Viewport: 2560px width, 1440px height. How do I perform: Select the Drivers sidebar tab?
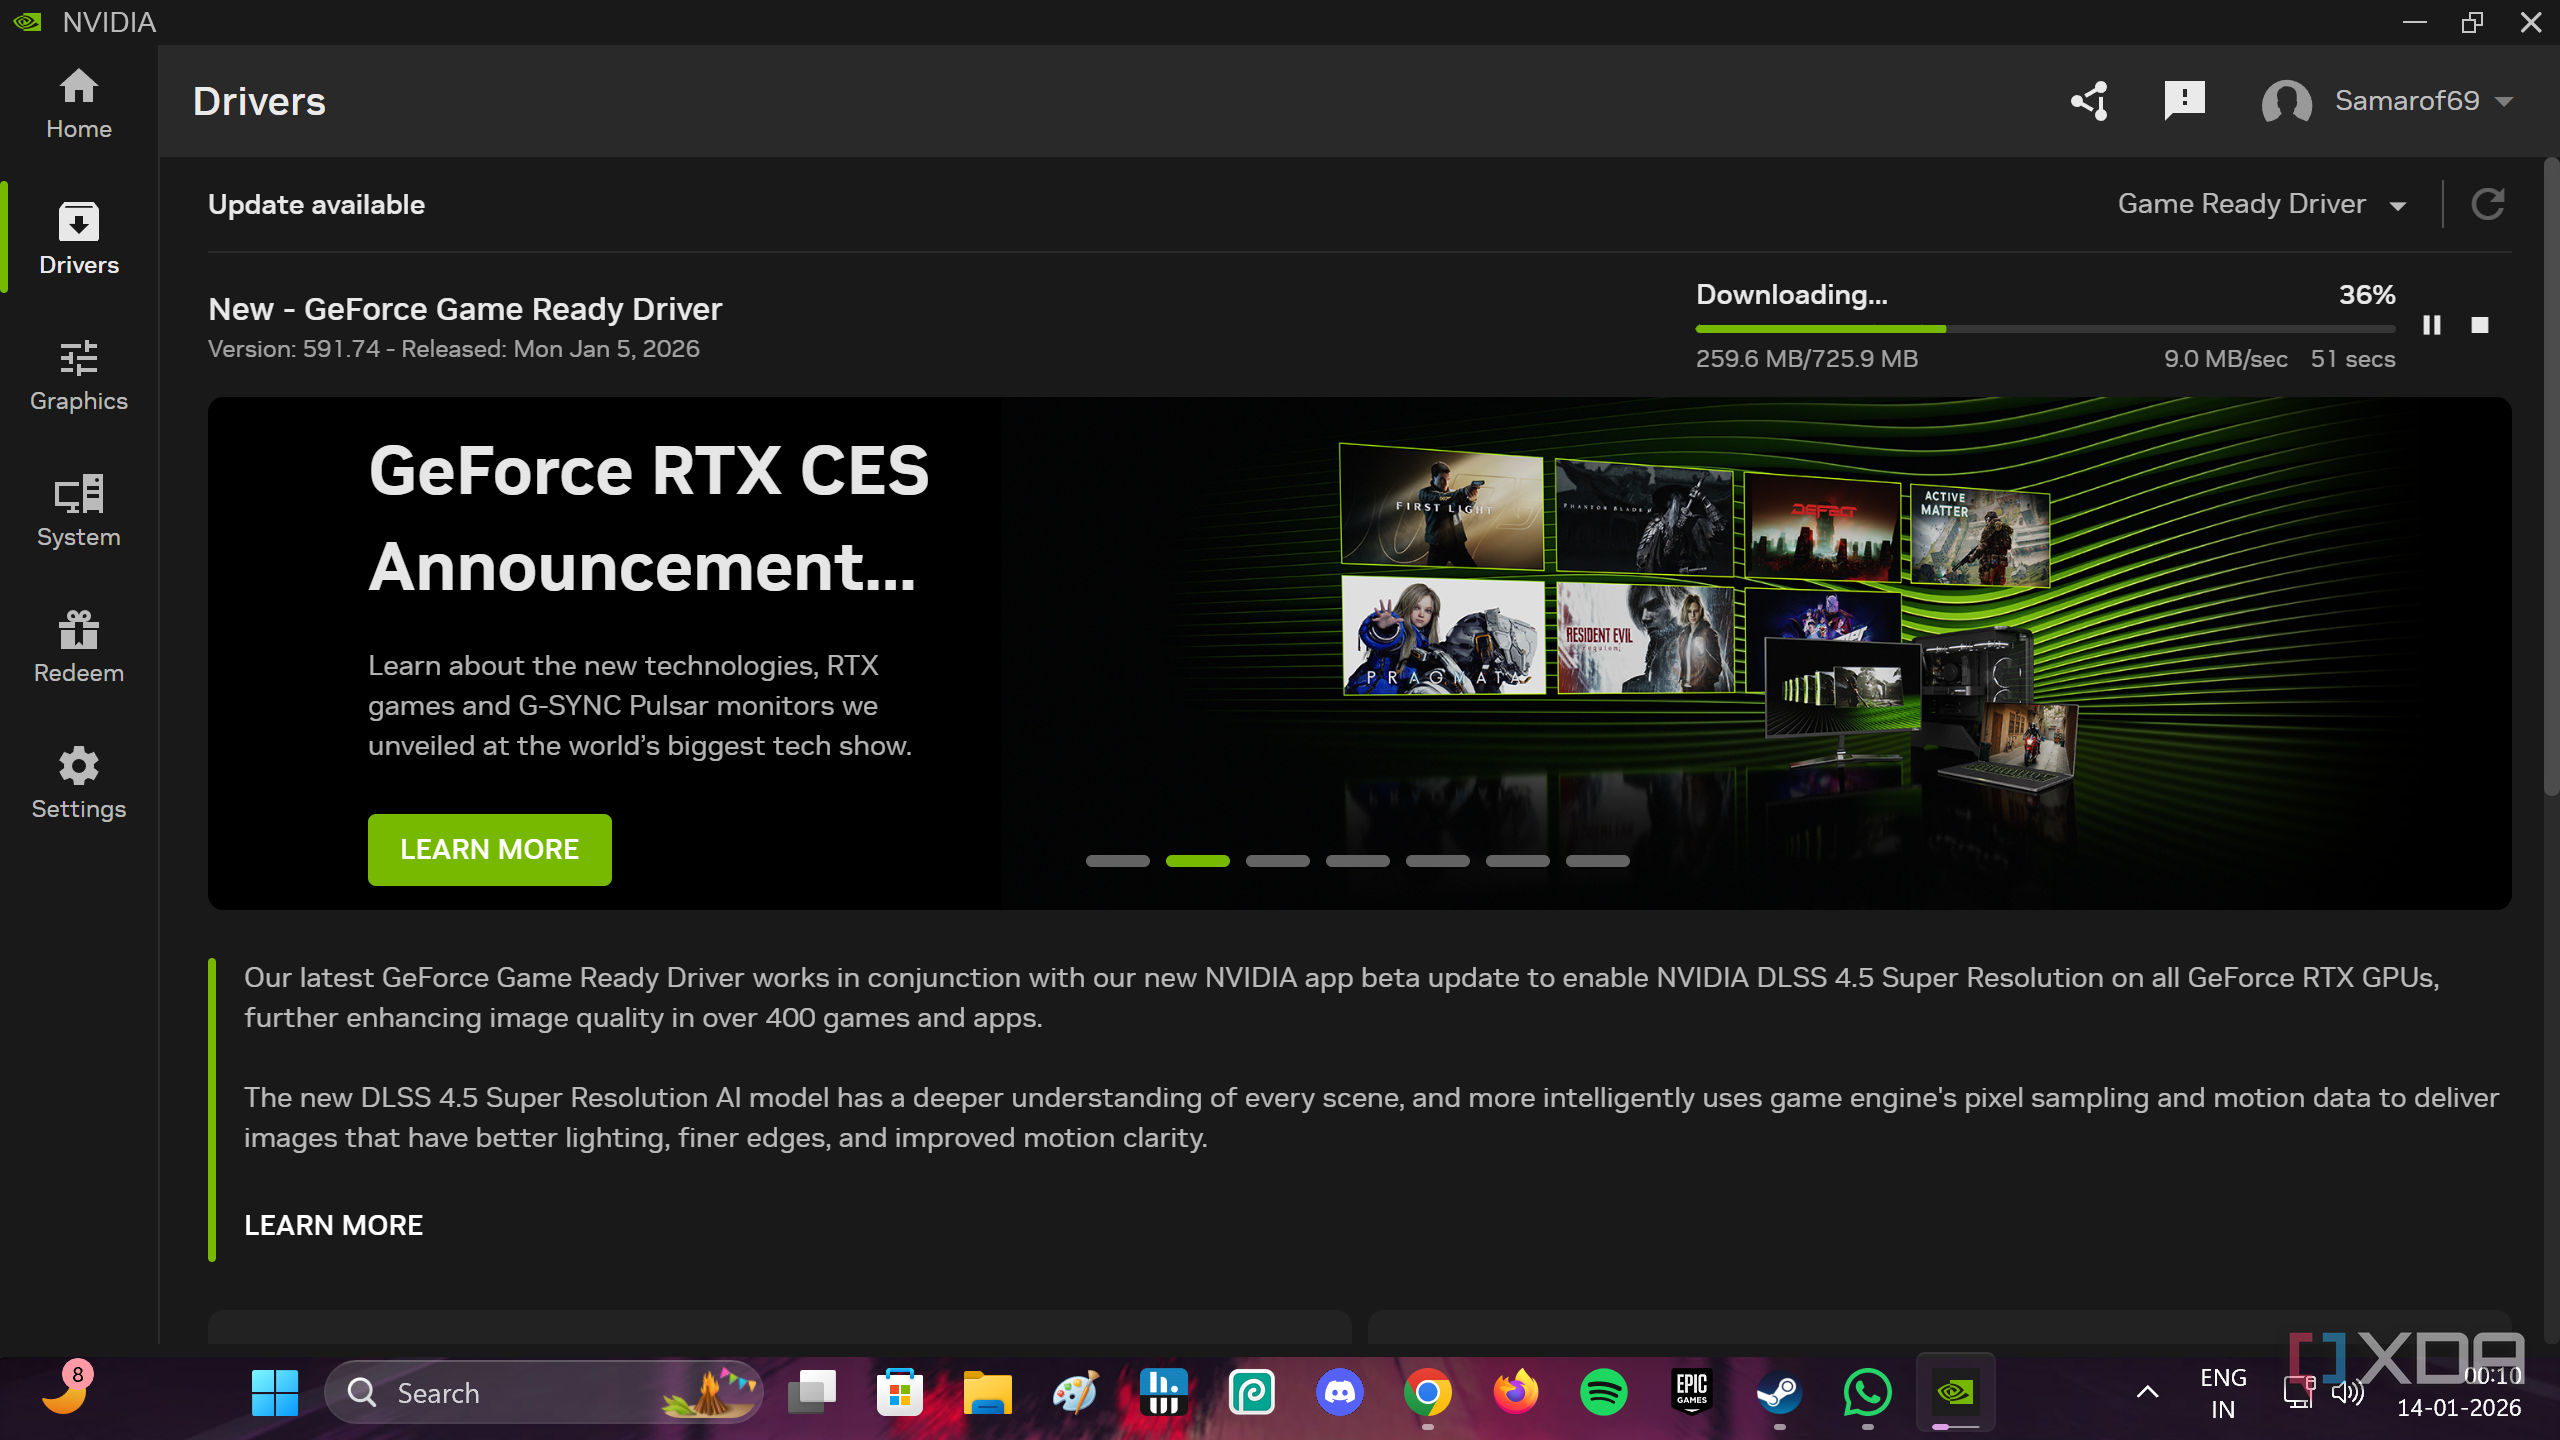78,240
